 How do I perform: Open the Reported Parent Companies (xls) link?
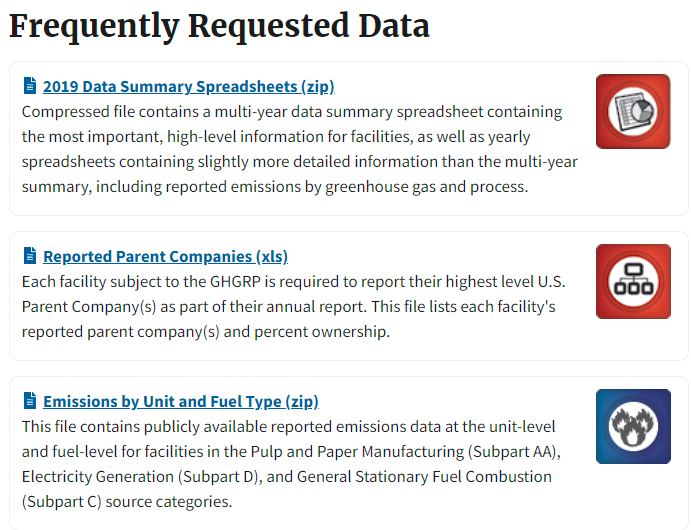[165, 256]
